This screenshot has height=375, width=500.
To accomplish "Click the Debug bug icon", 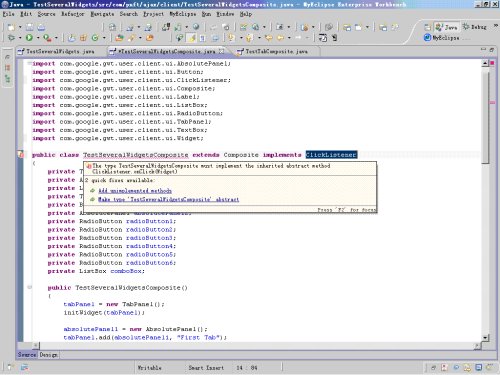I will click(11, 38).
